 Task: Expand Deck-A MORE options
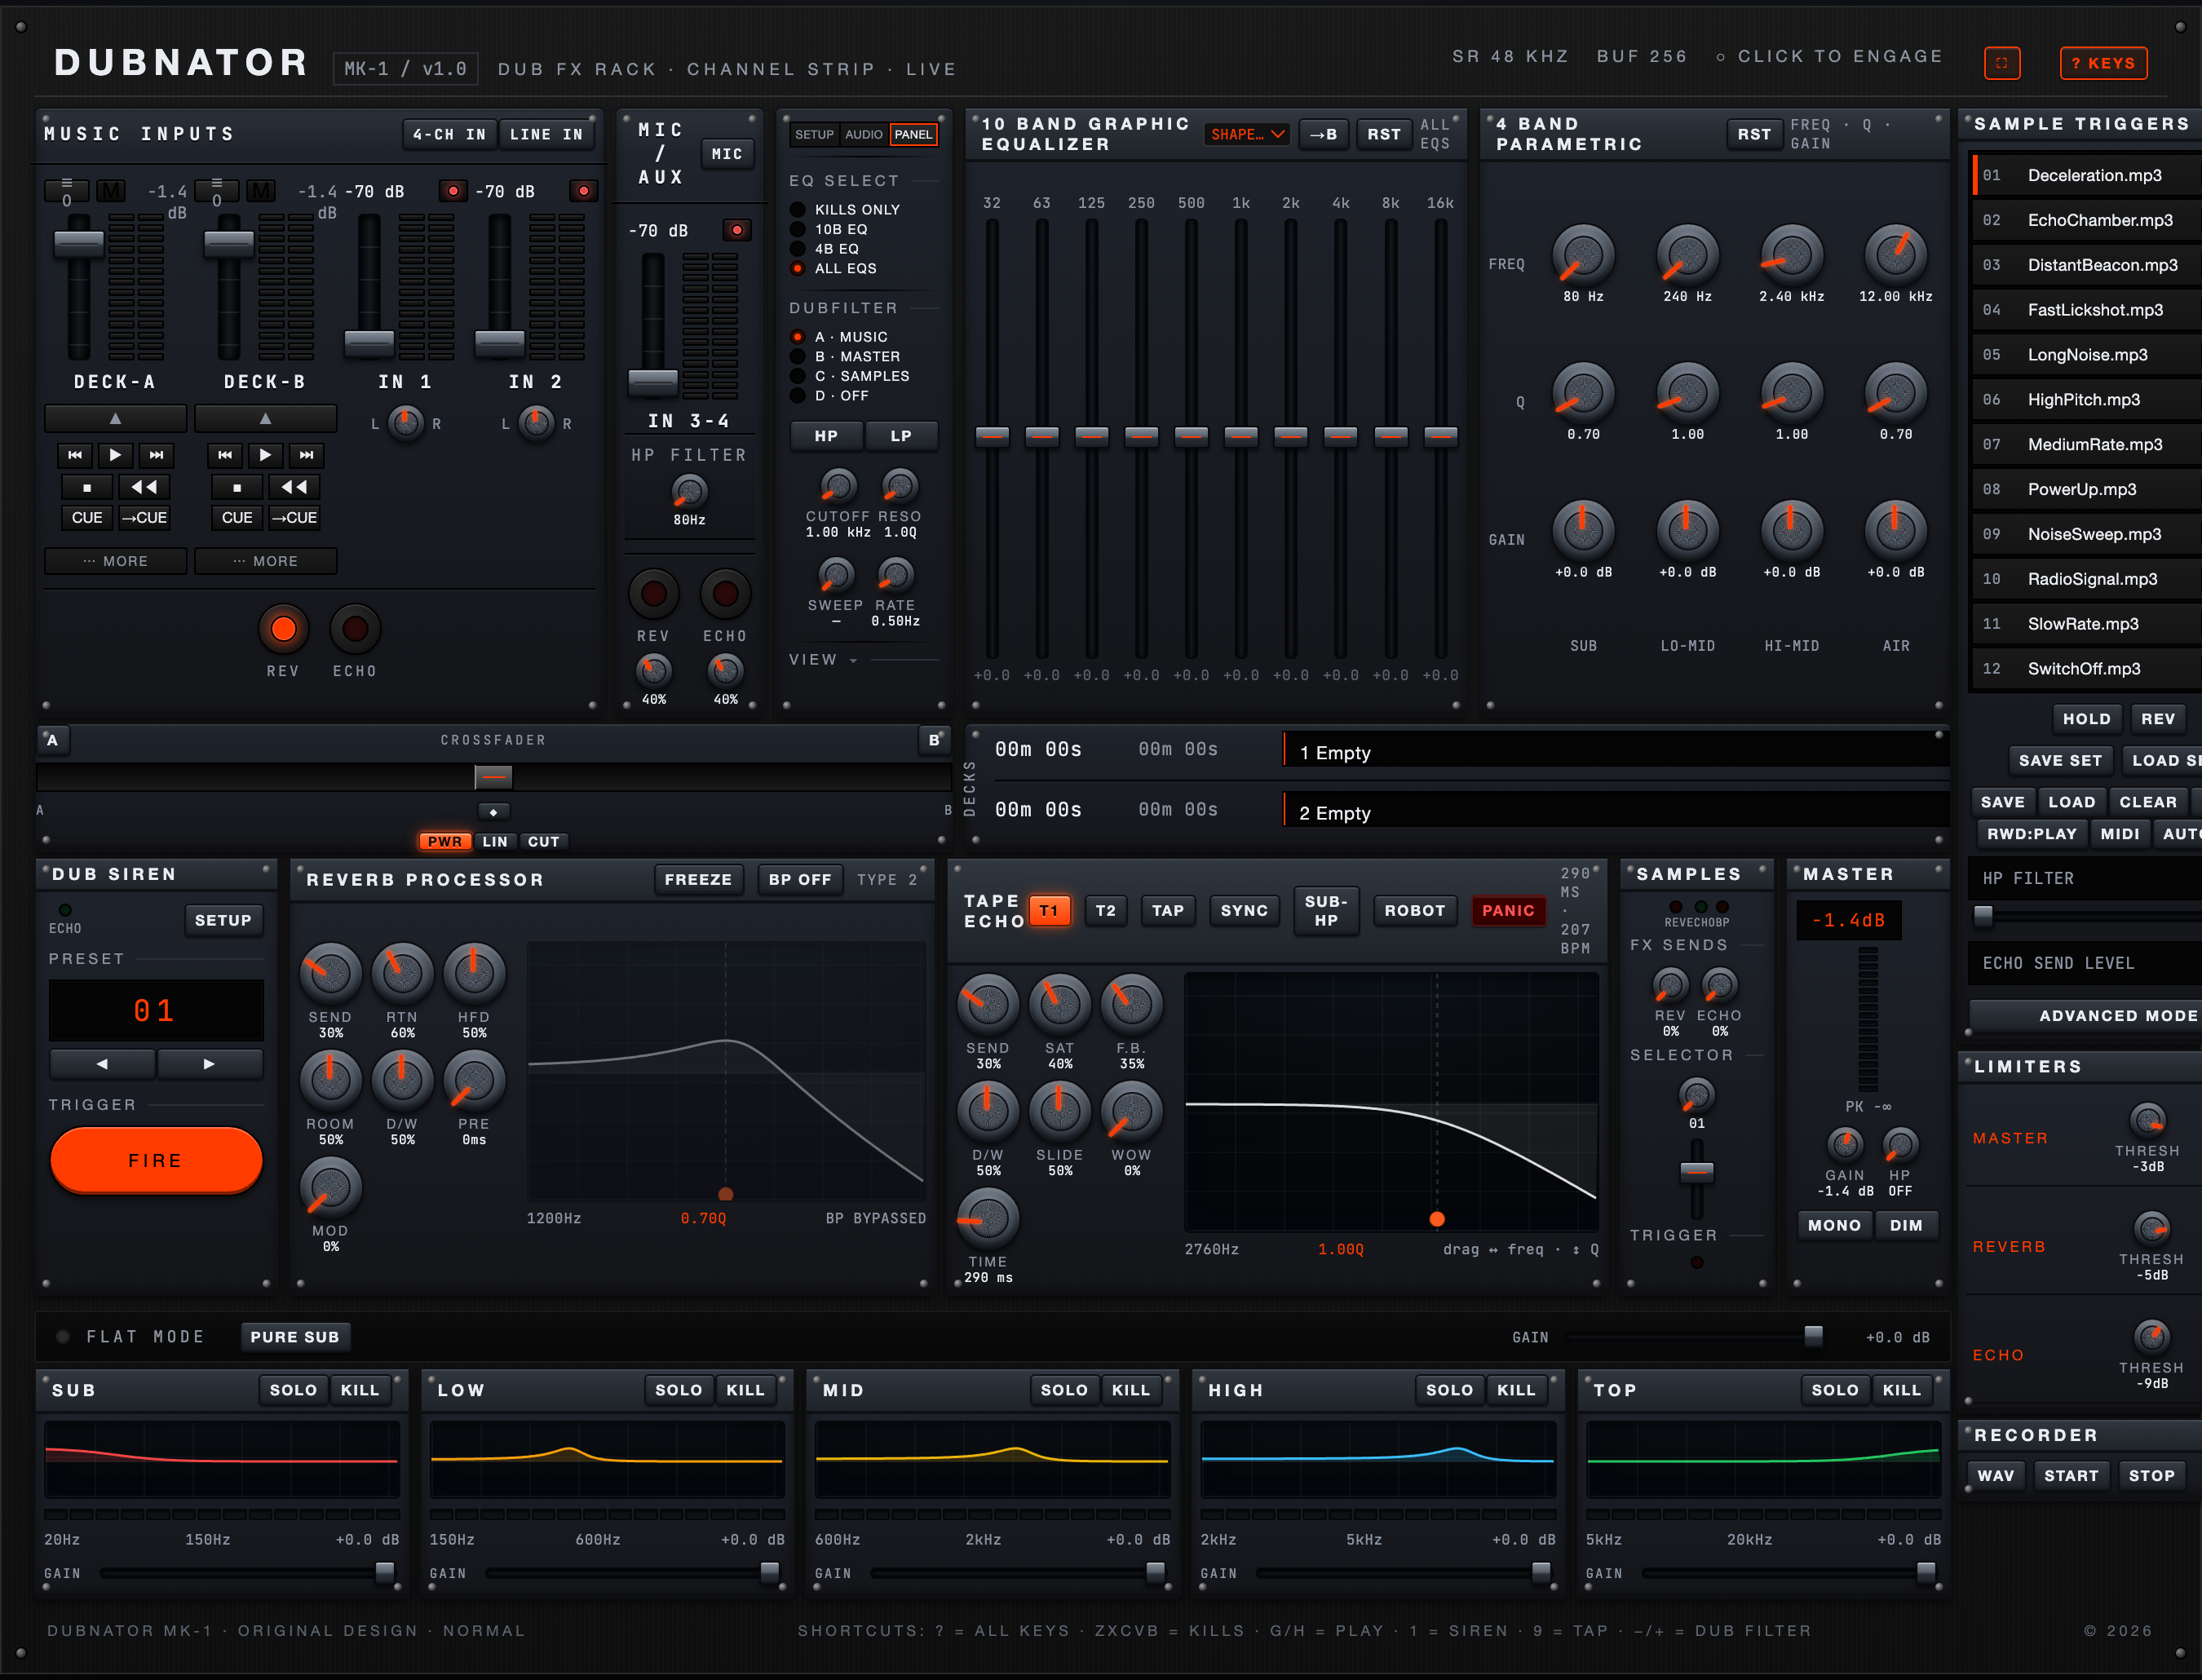point(115,561)
